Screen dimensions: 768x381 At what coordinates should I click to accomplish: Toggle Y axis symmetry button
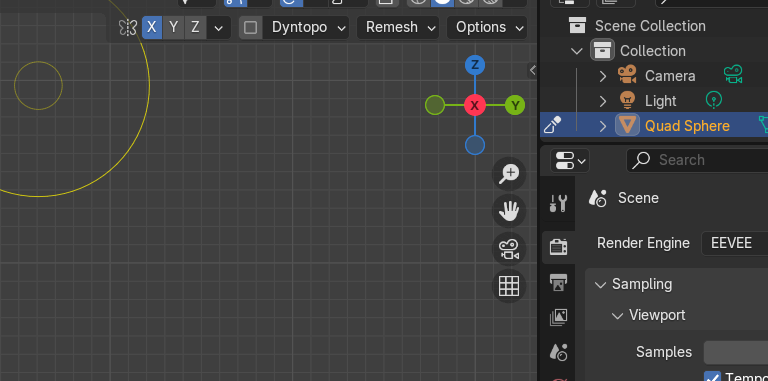pos(173,27)
